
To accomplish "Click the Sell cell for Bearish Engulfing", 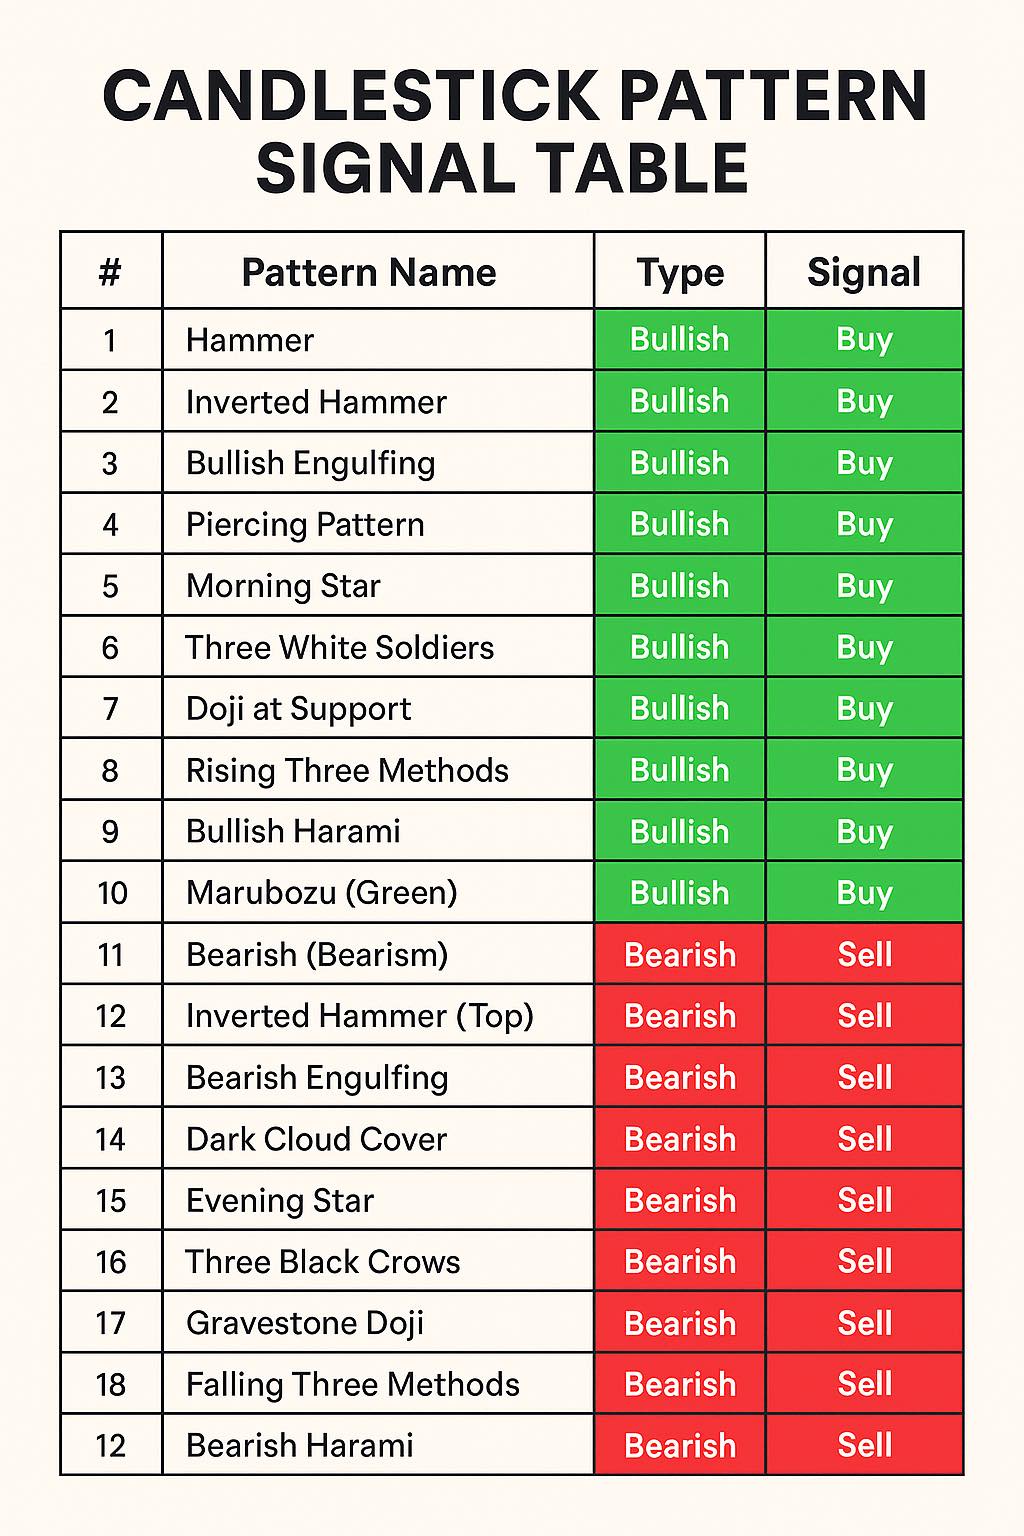I will click(x=864, y=1077).
